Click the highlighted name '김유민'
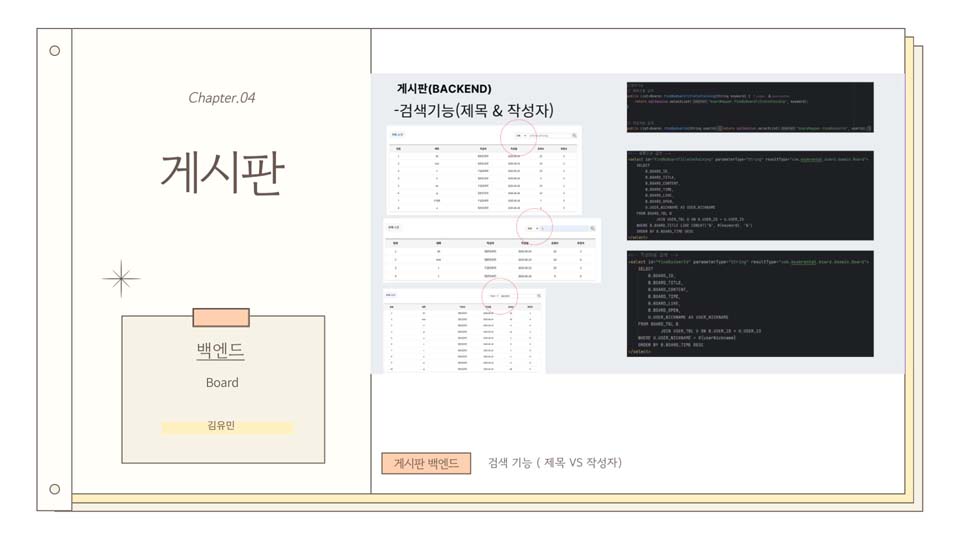The image size is (960, 540). [221, 426]
